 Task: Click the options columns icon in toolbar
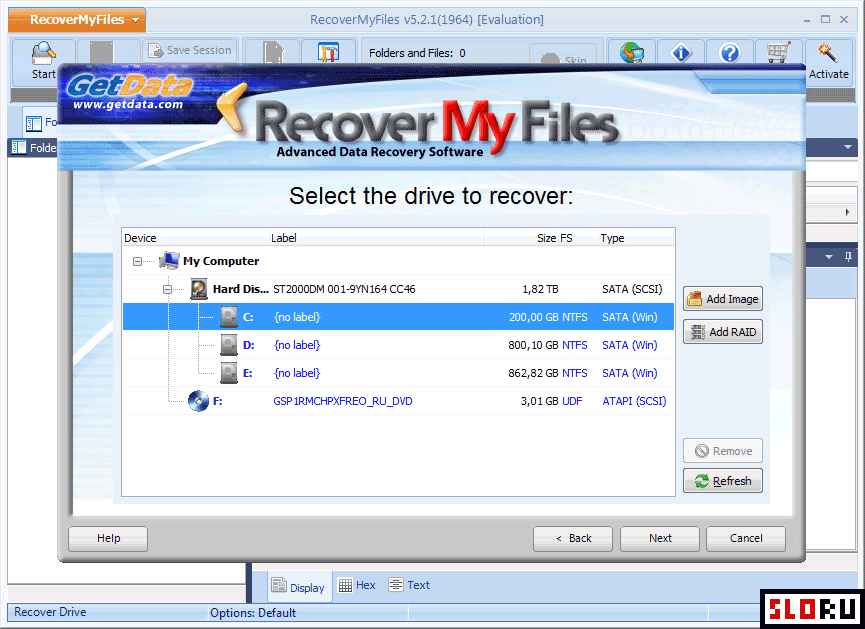[x=328, y=52]
